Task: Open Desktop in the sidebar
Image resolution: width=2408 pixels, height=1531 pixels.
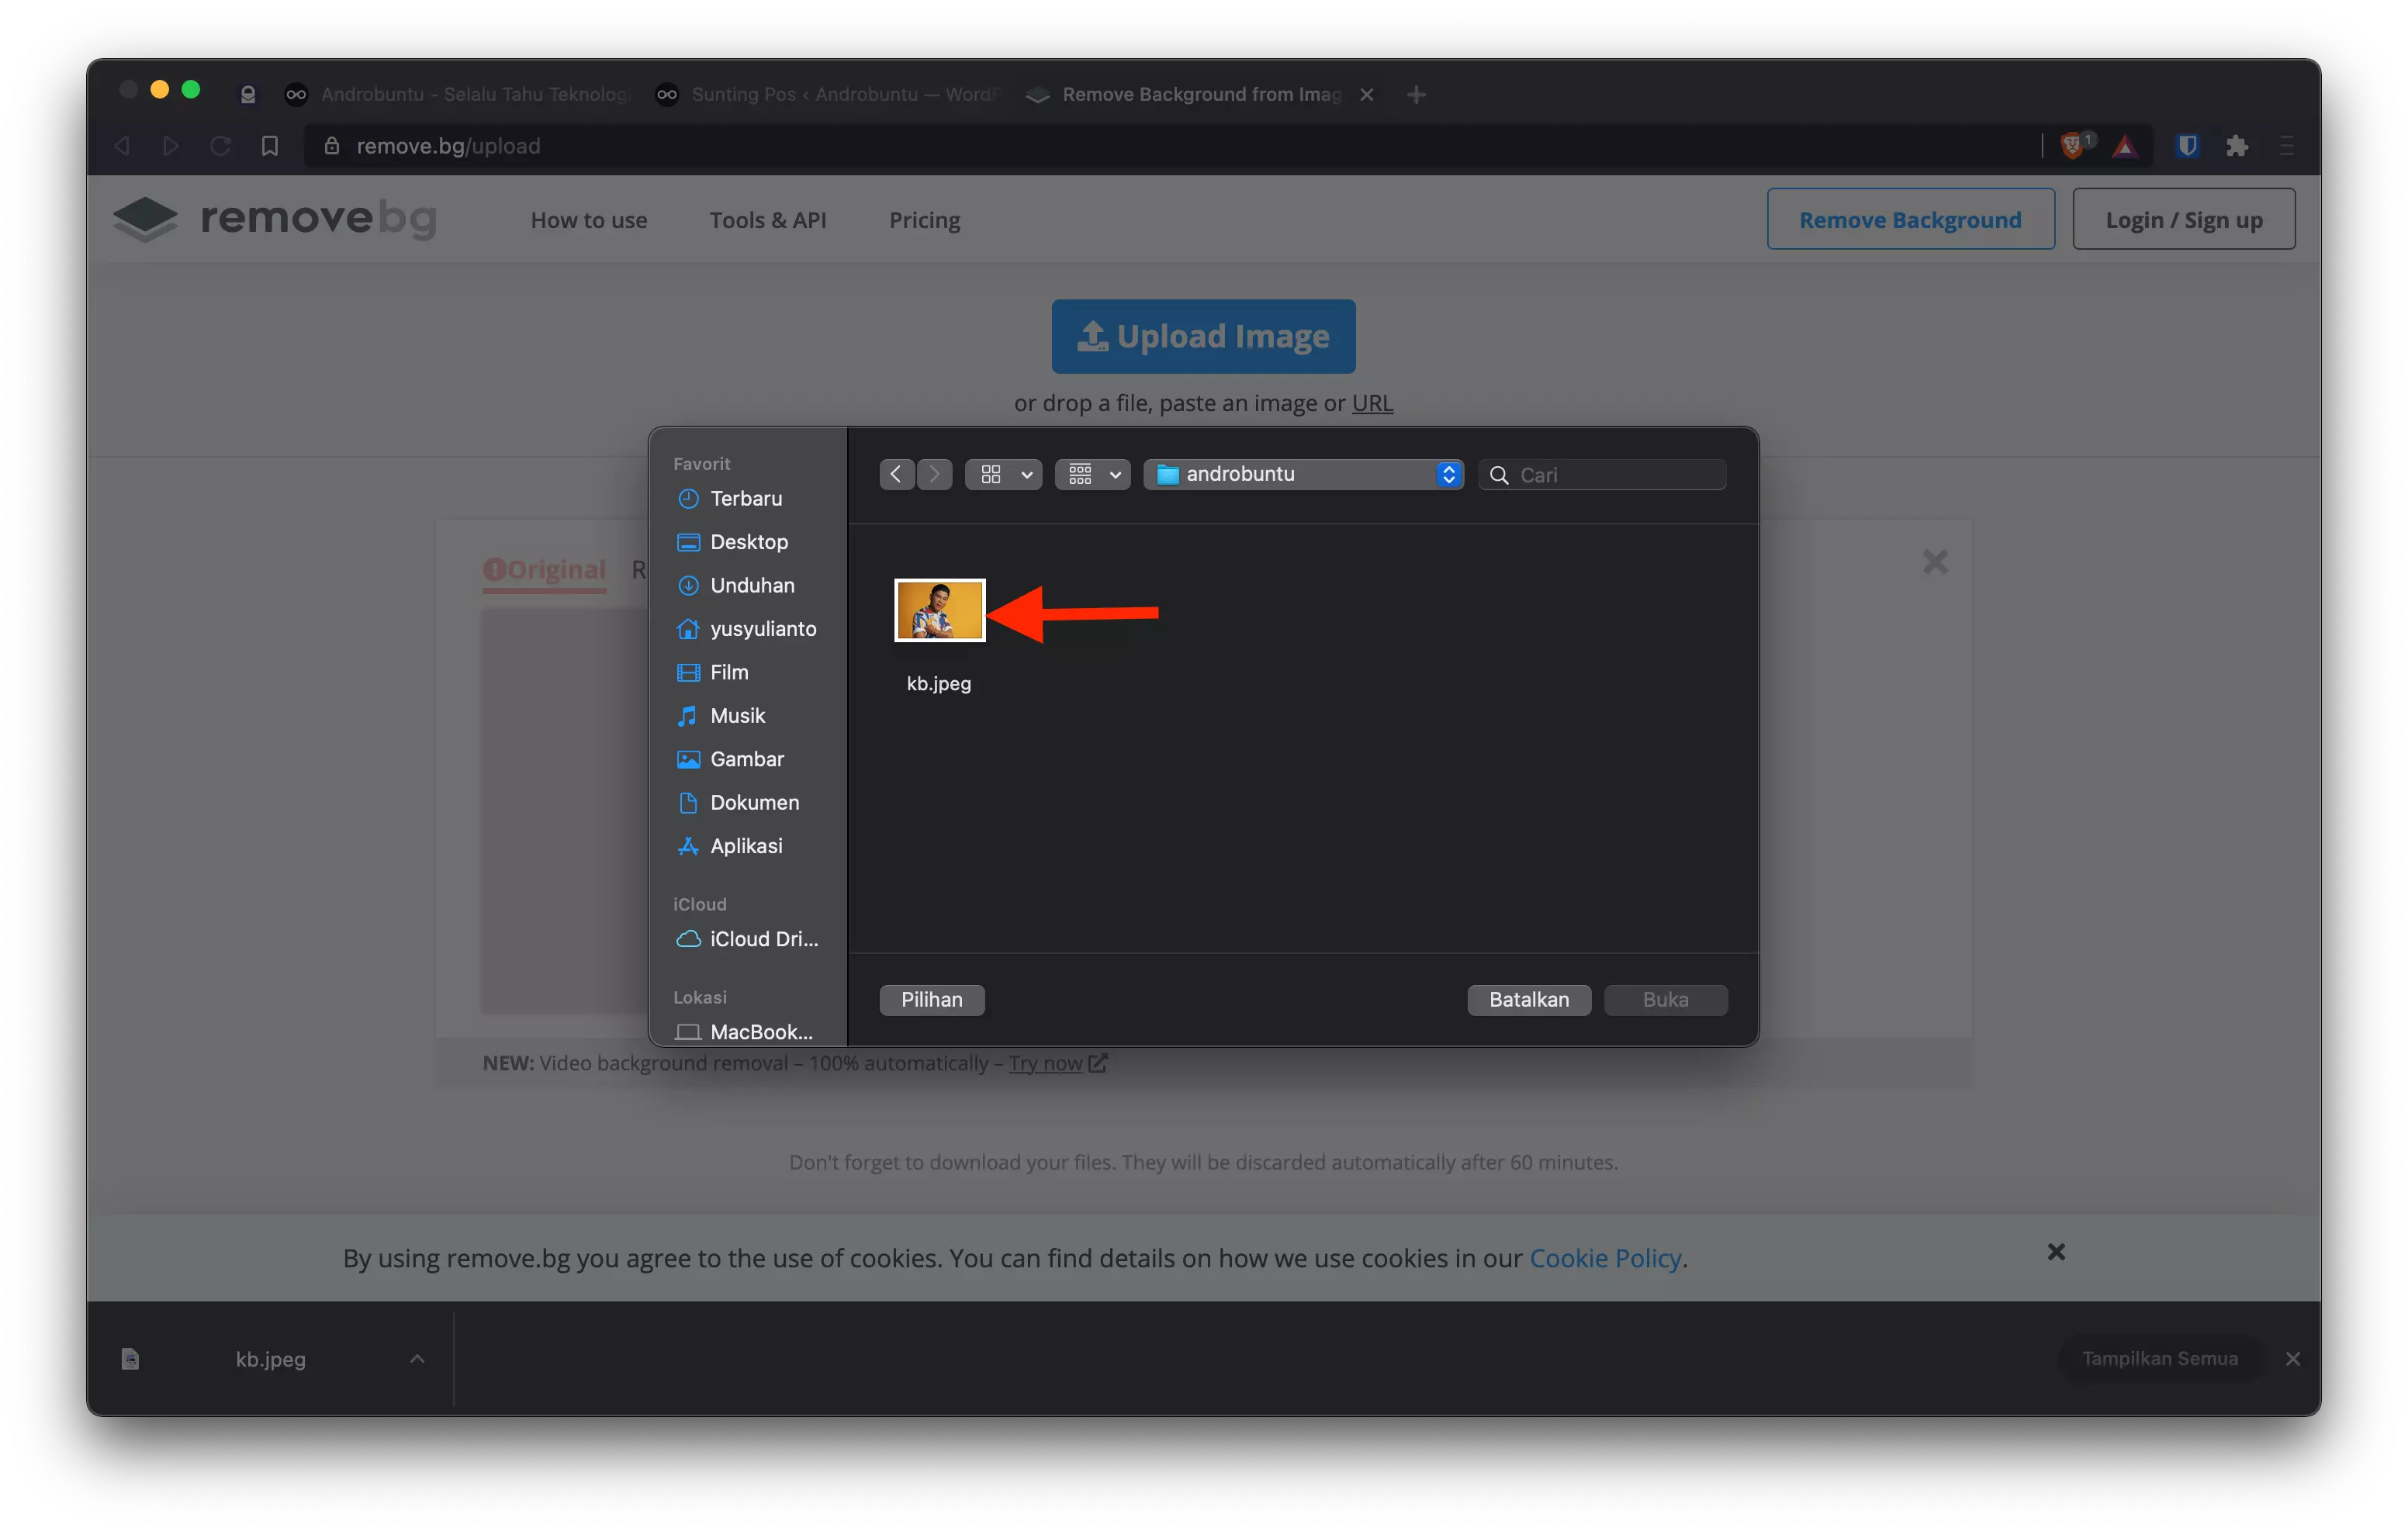Action: click(x=748, y=542)
